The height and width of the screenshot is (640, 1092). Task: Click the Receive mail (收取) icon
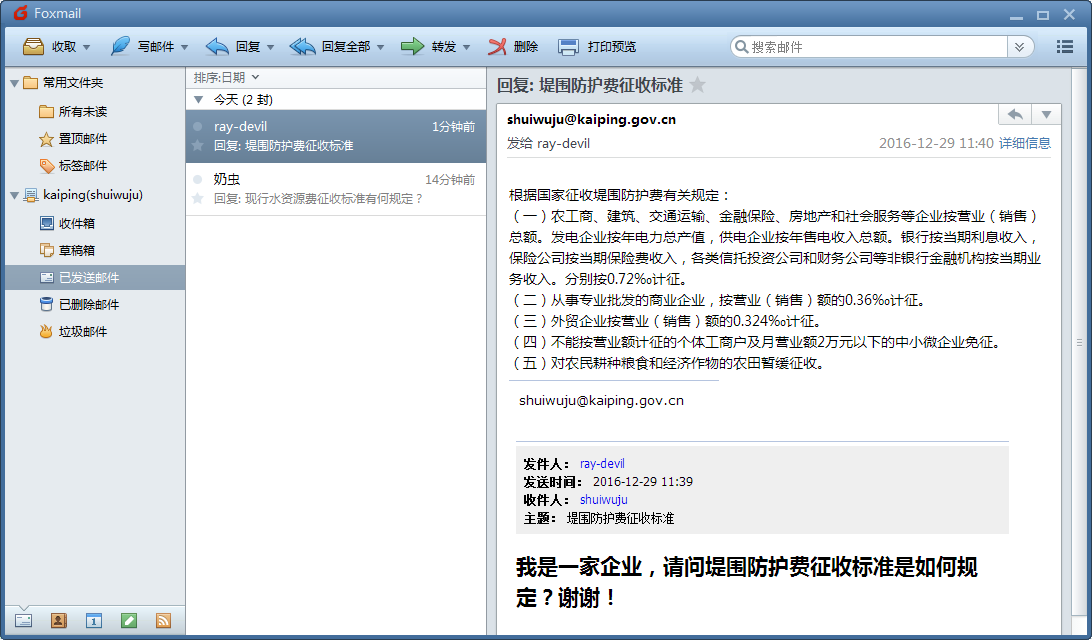click(x=33, y=46)
